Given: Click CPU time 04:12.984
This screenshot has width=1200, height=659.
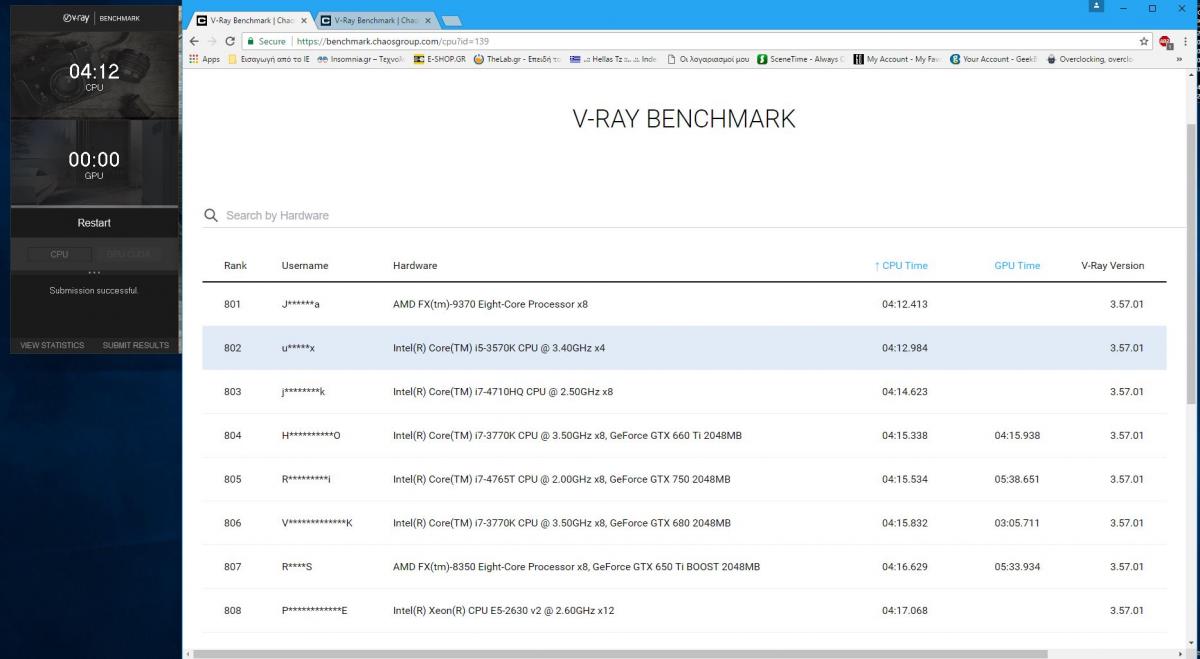Looking at the screenshot, I should (x=904, y=348).
